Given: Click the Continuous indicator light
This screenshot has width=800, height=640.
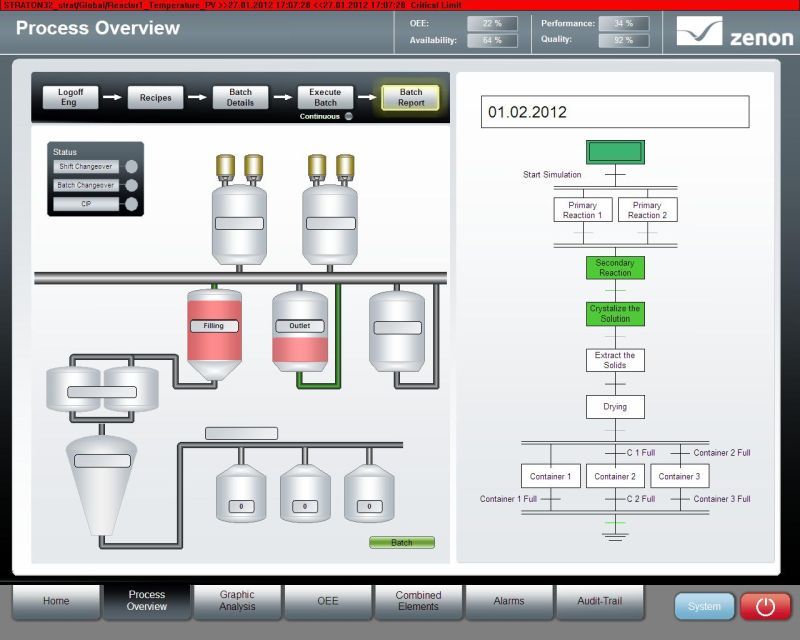Looking at the screenshot, I should coord(349,116).
